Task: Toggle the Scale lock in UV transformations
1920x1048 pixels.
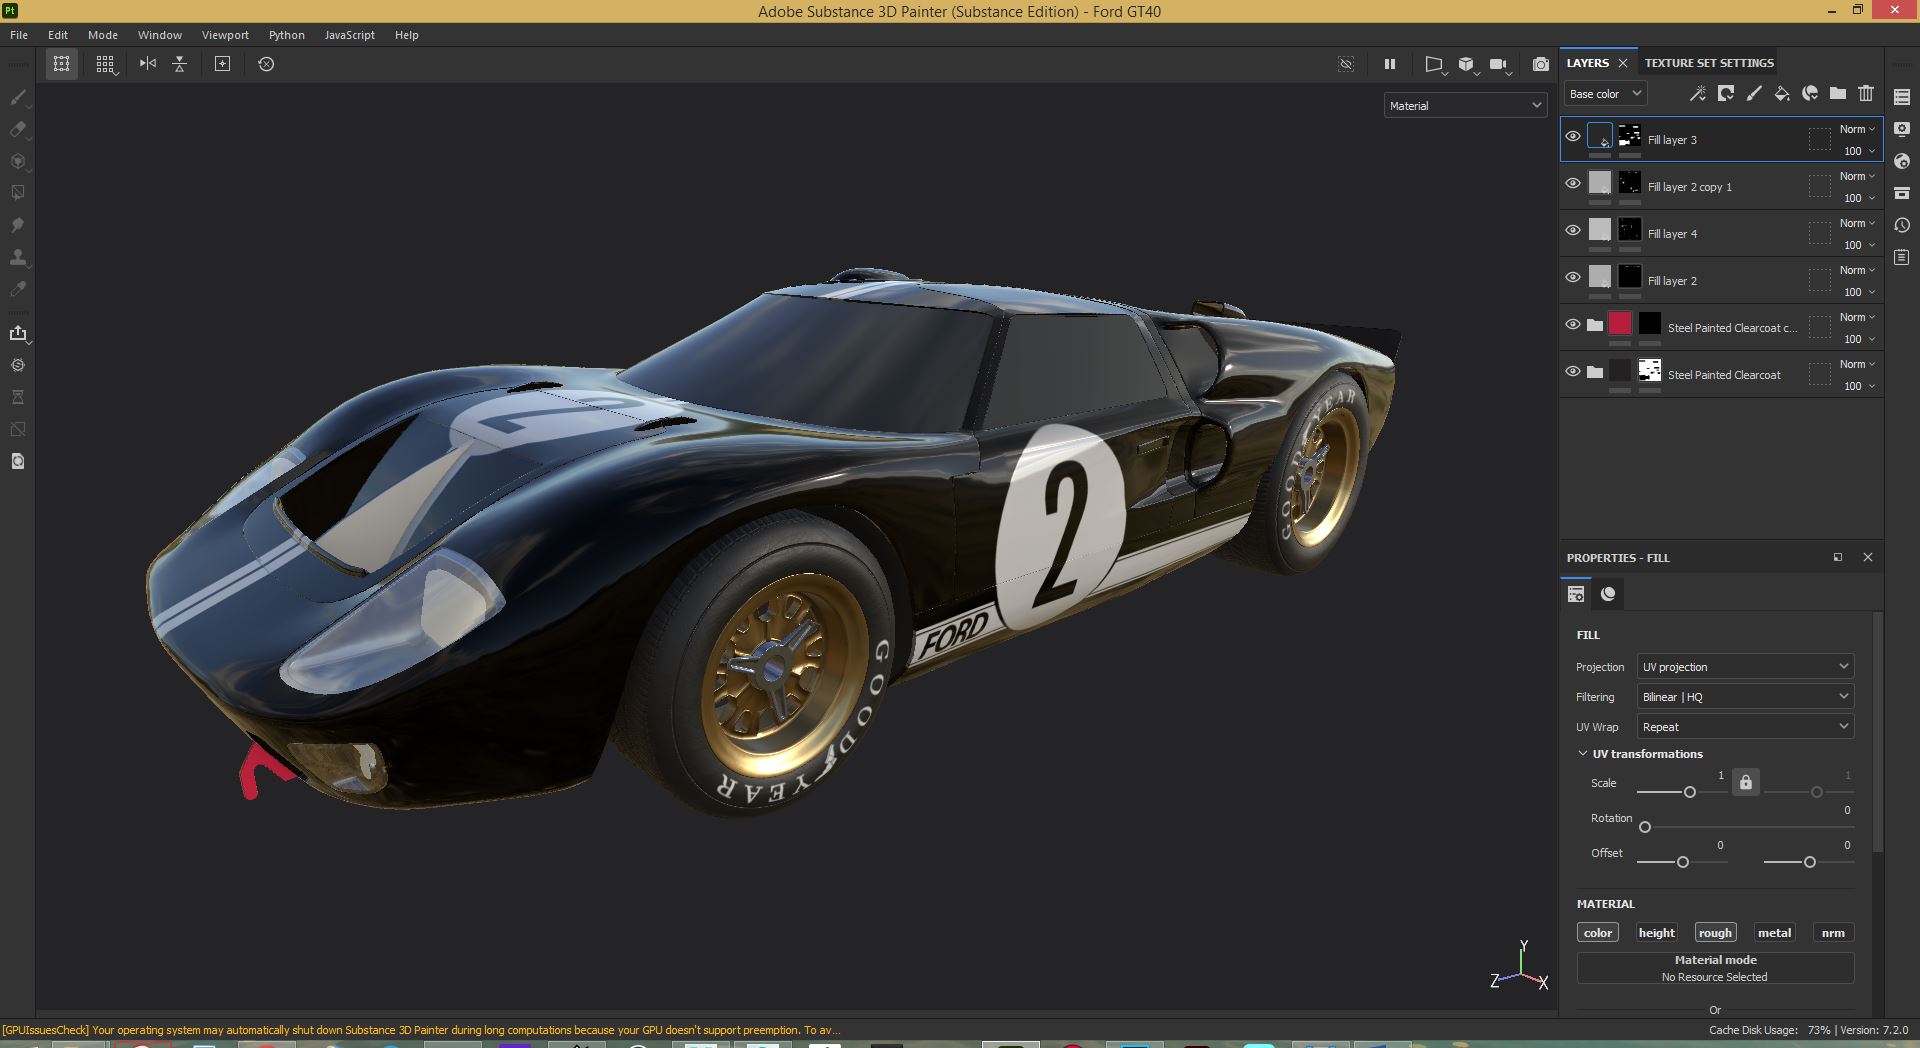Action: (x=1745, y=782)
